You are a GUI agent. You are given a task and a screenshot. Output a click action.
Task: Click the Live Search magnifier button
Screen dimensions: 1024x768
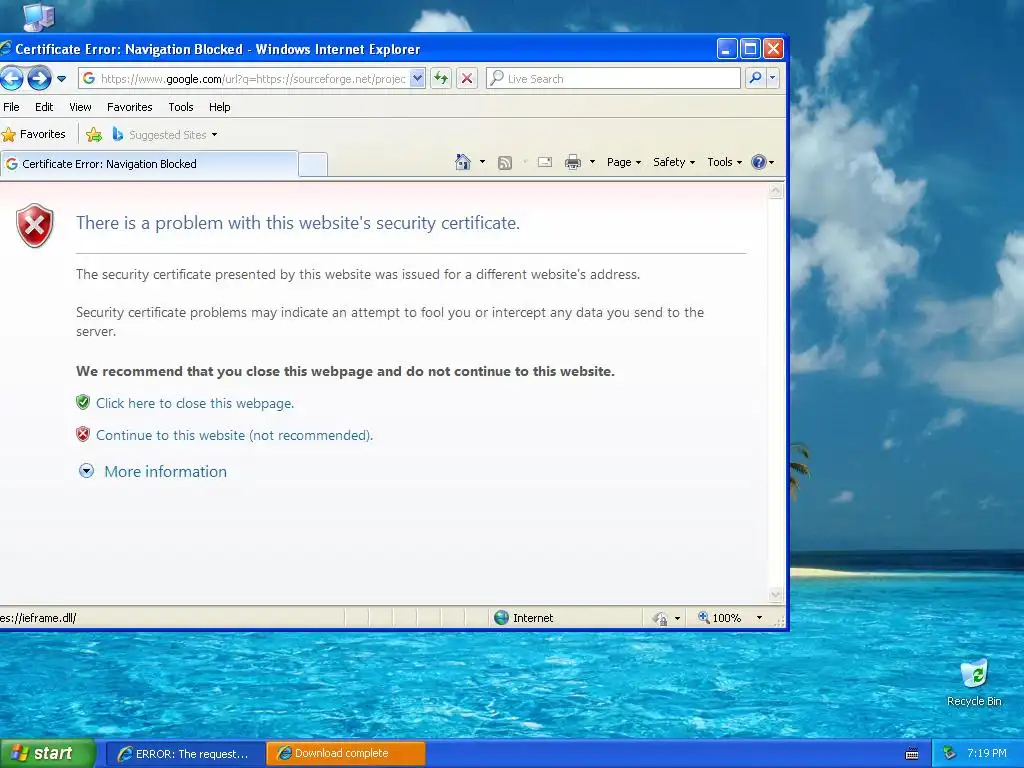point(755,78)
